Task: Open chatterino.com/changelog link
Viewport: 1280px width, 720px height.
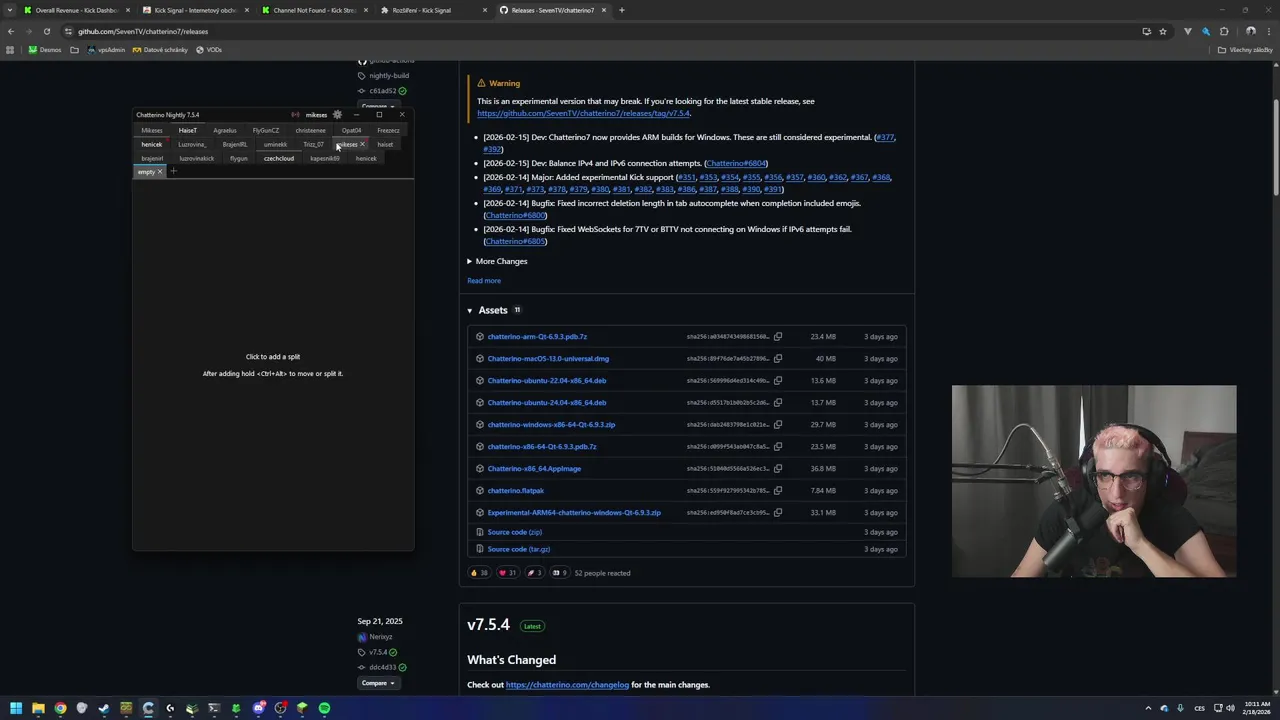Action: click(567, 685)
